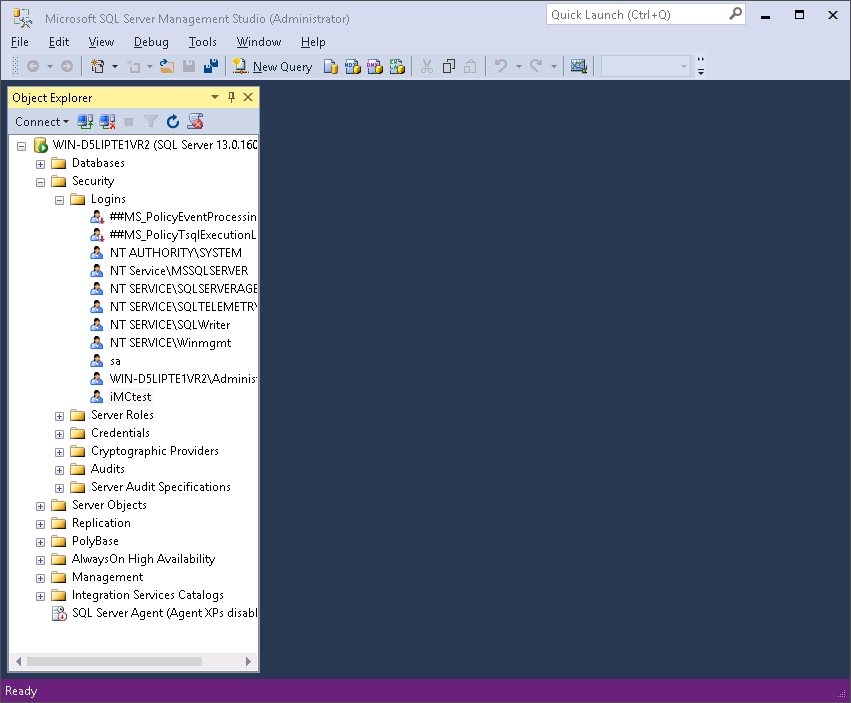
Task: Open the New Project dropdown arrow
Action: [x=115, y=67]
